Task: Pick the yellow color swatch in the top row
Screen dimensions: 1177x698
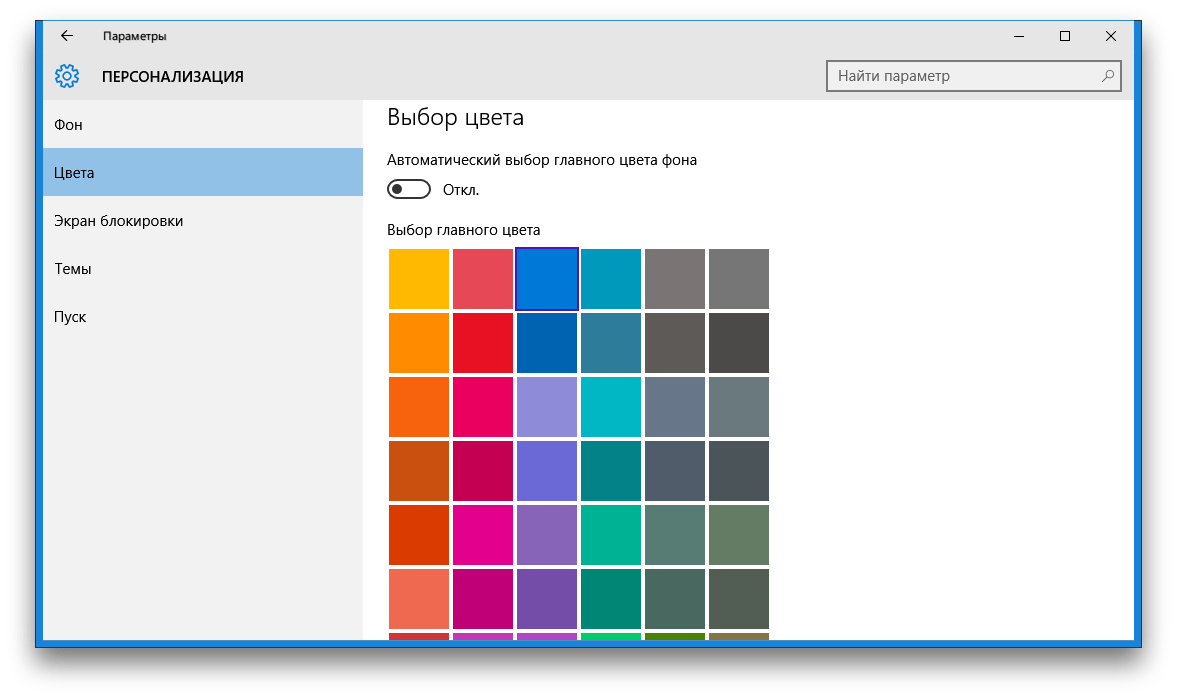Action: click(x=419, y=279)
